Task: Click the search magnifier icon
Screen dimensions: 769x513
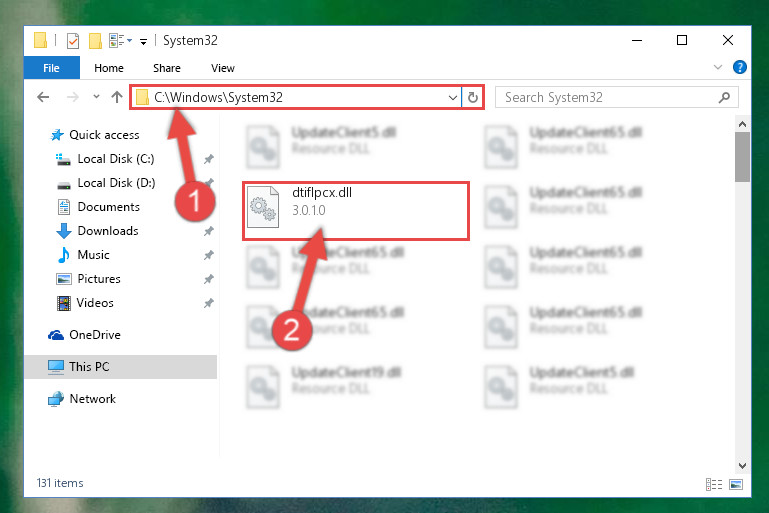Action: pyautogui.click(x=724, y=97)
